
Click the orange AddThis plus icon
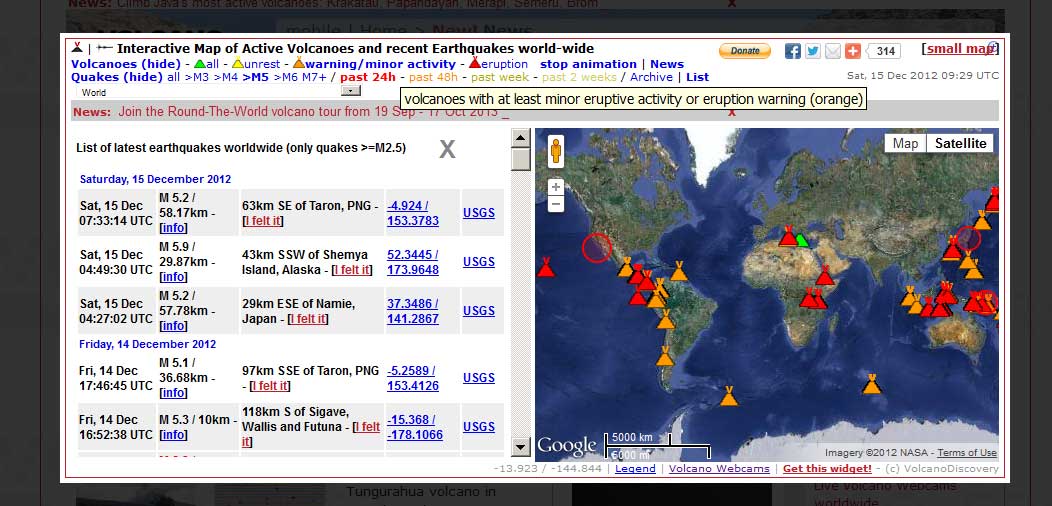pyautogui.click(x=852, y=51)
